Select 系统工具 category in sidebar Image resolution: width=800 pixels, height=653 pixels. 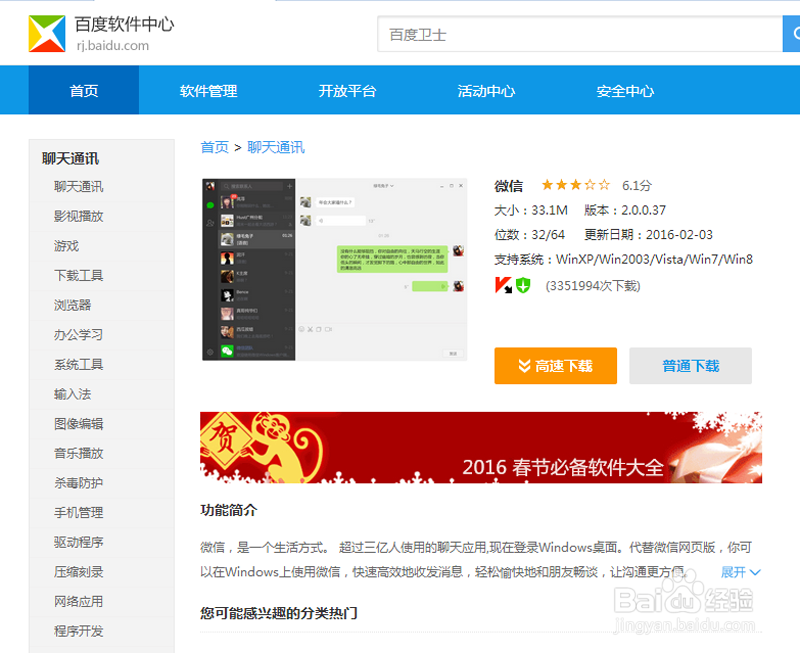(x=79, y=364)
